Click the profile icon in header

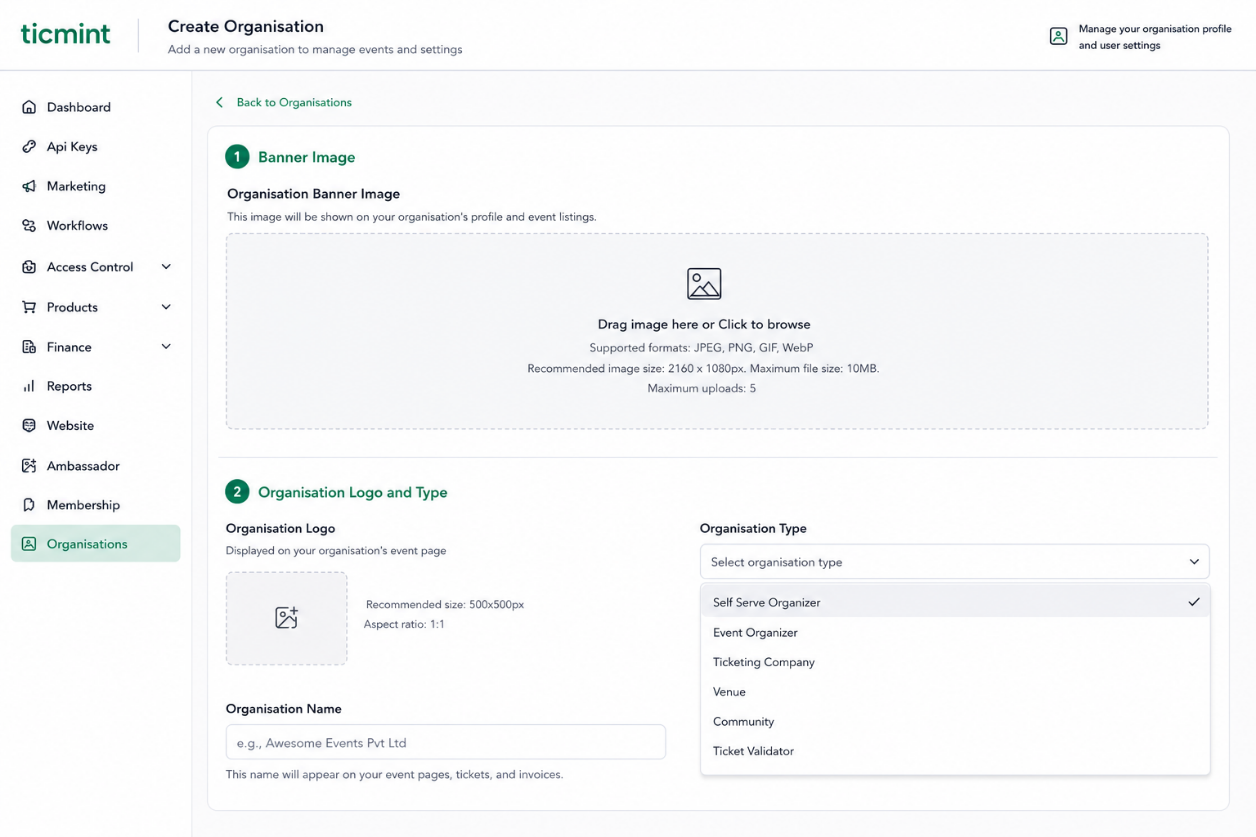point(1058,37)
